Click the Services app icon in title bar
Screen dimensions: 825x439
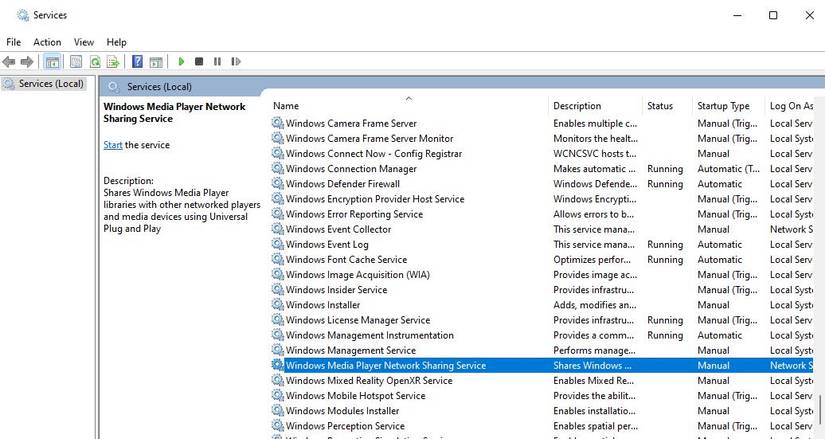(23, 15)
